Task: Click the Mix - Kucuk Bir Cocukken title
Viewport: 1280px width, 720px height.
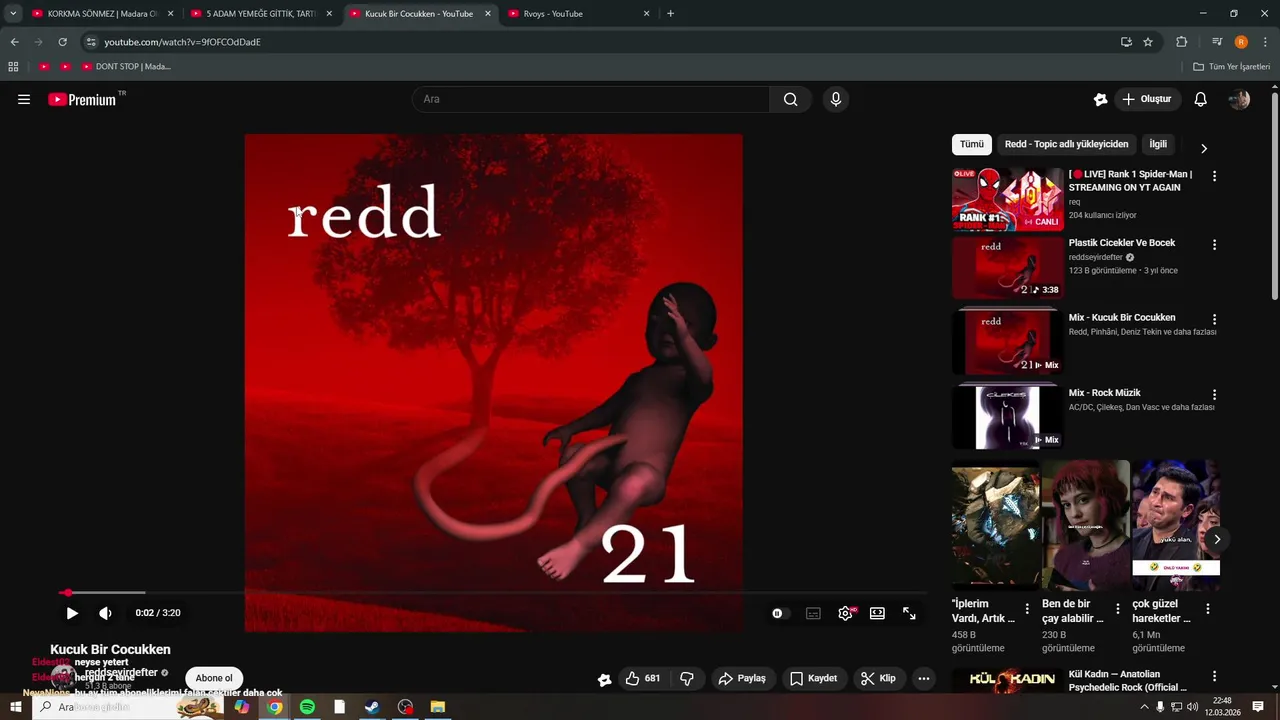Action: pos(1122,318)
